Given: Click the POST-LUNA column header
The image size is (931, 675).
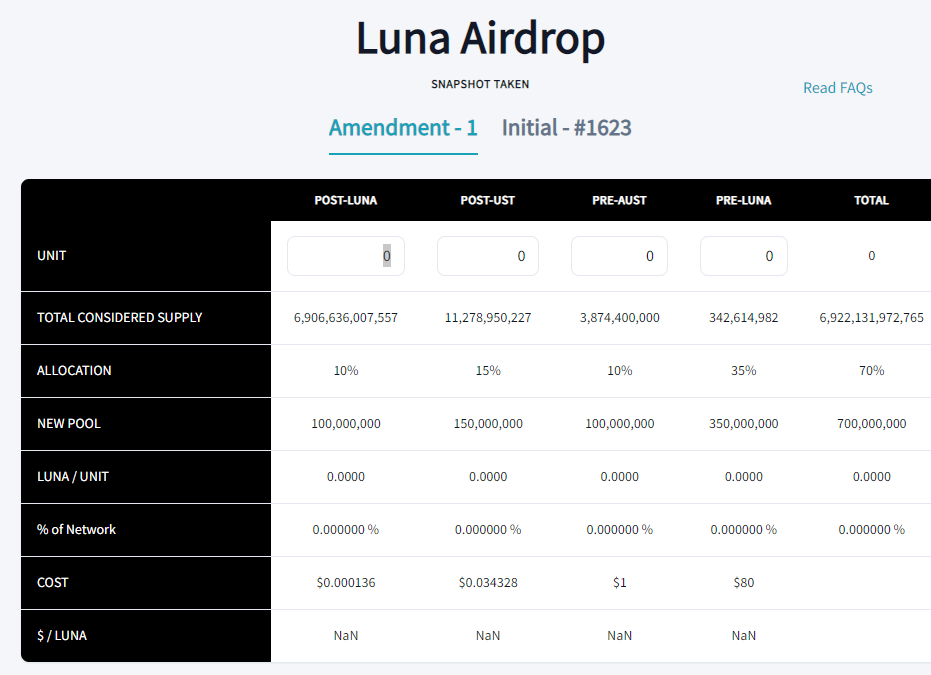Looking at the screenshot, I should tap(346, 201).
